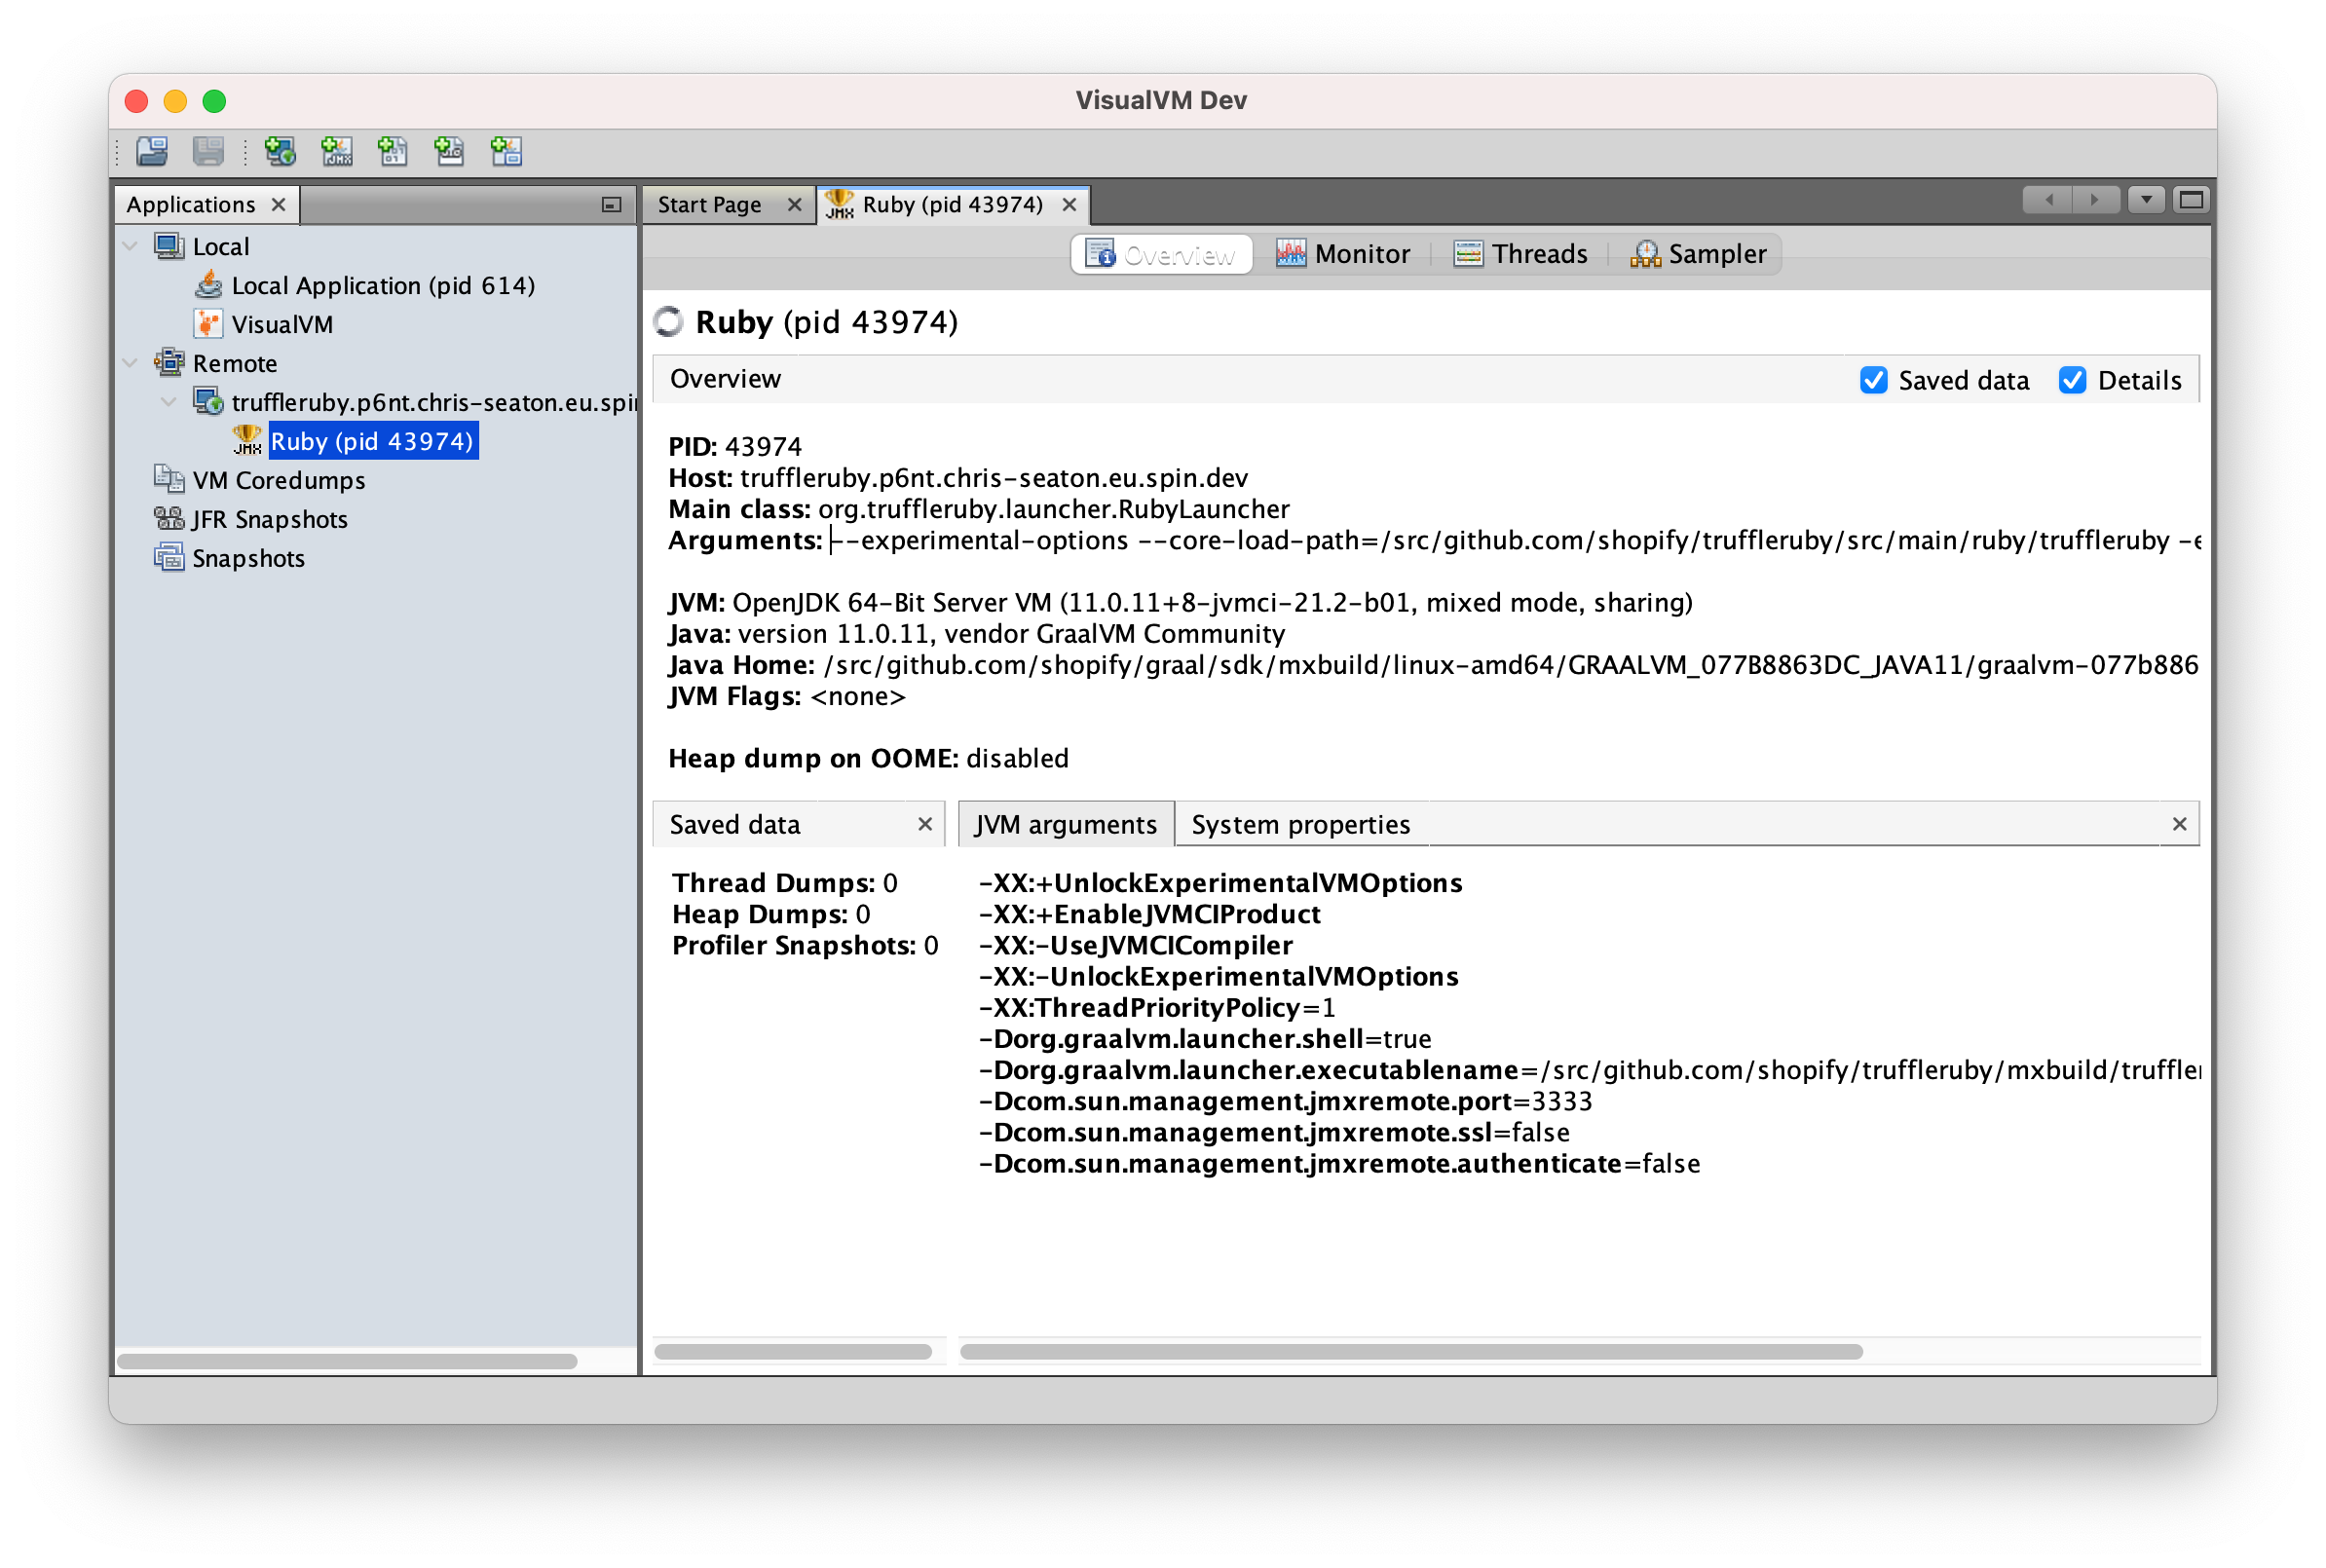Close the Applications panel tab
The image size is (2326, 1568).
tap(279, 204)
